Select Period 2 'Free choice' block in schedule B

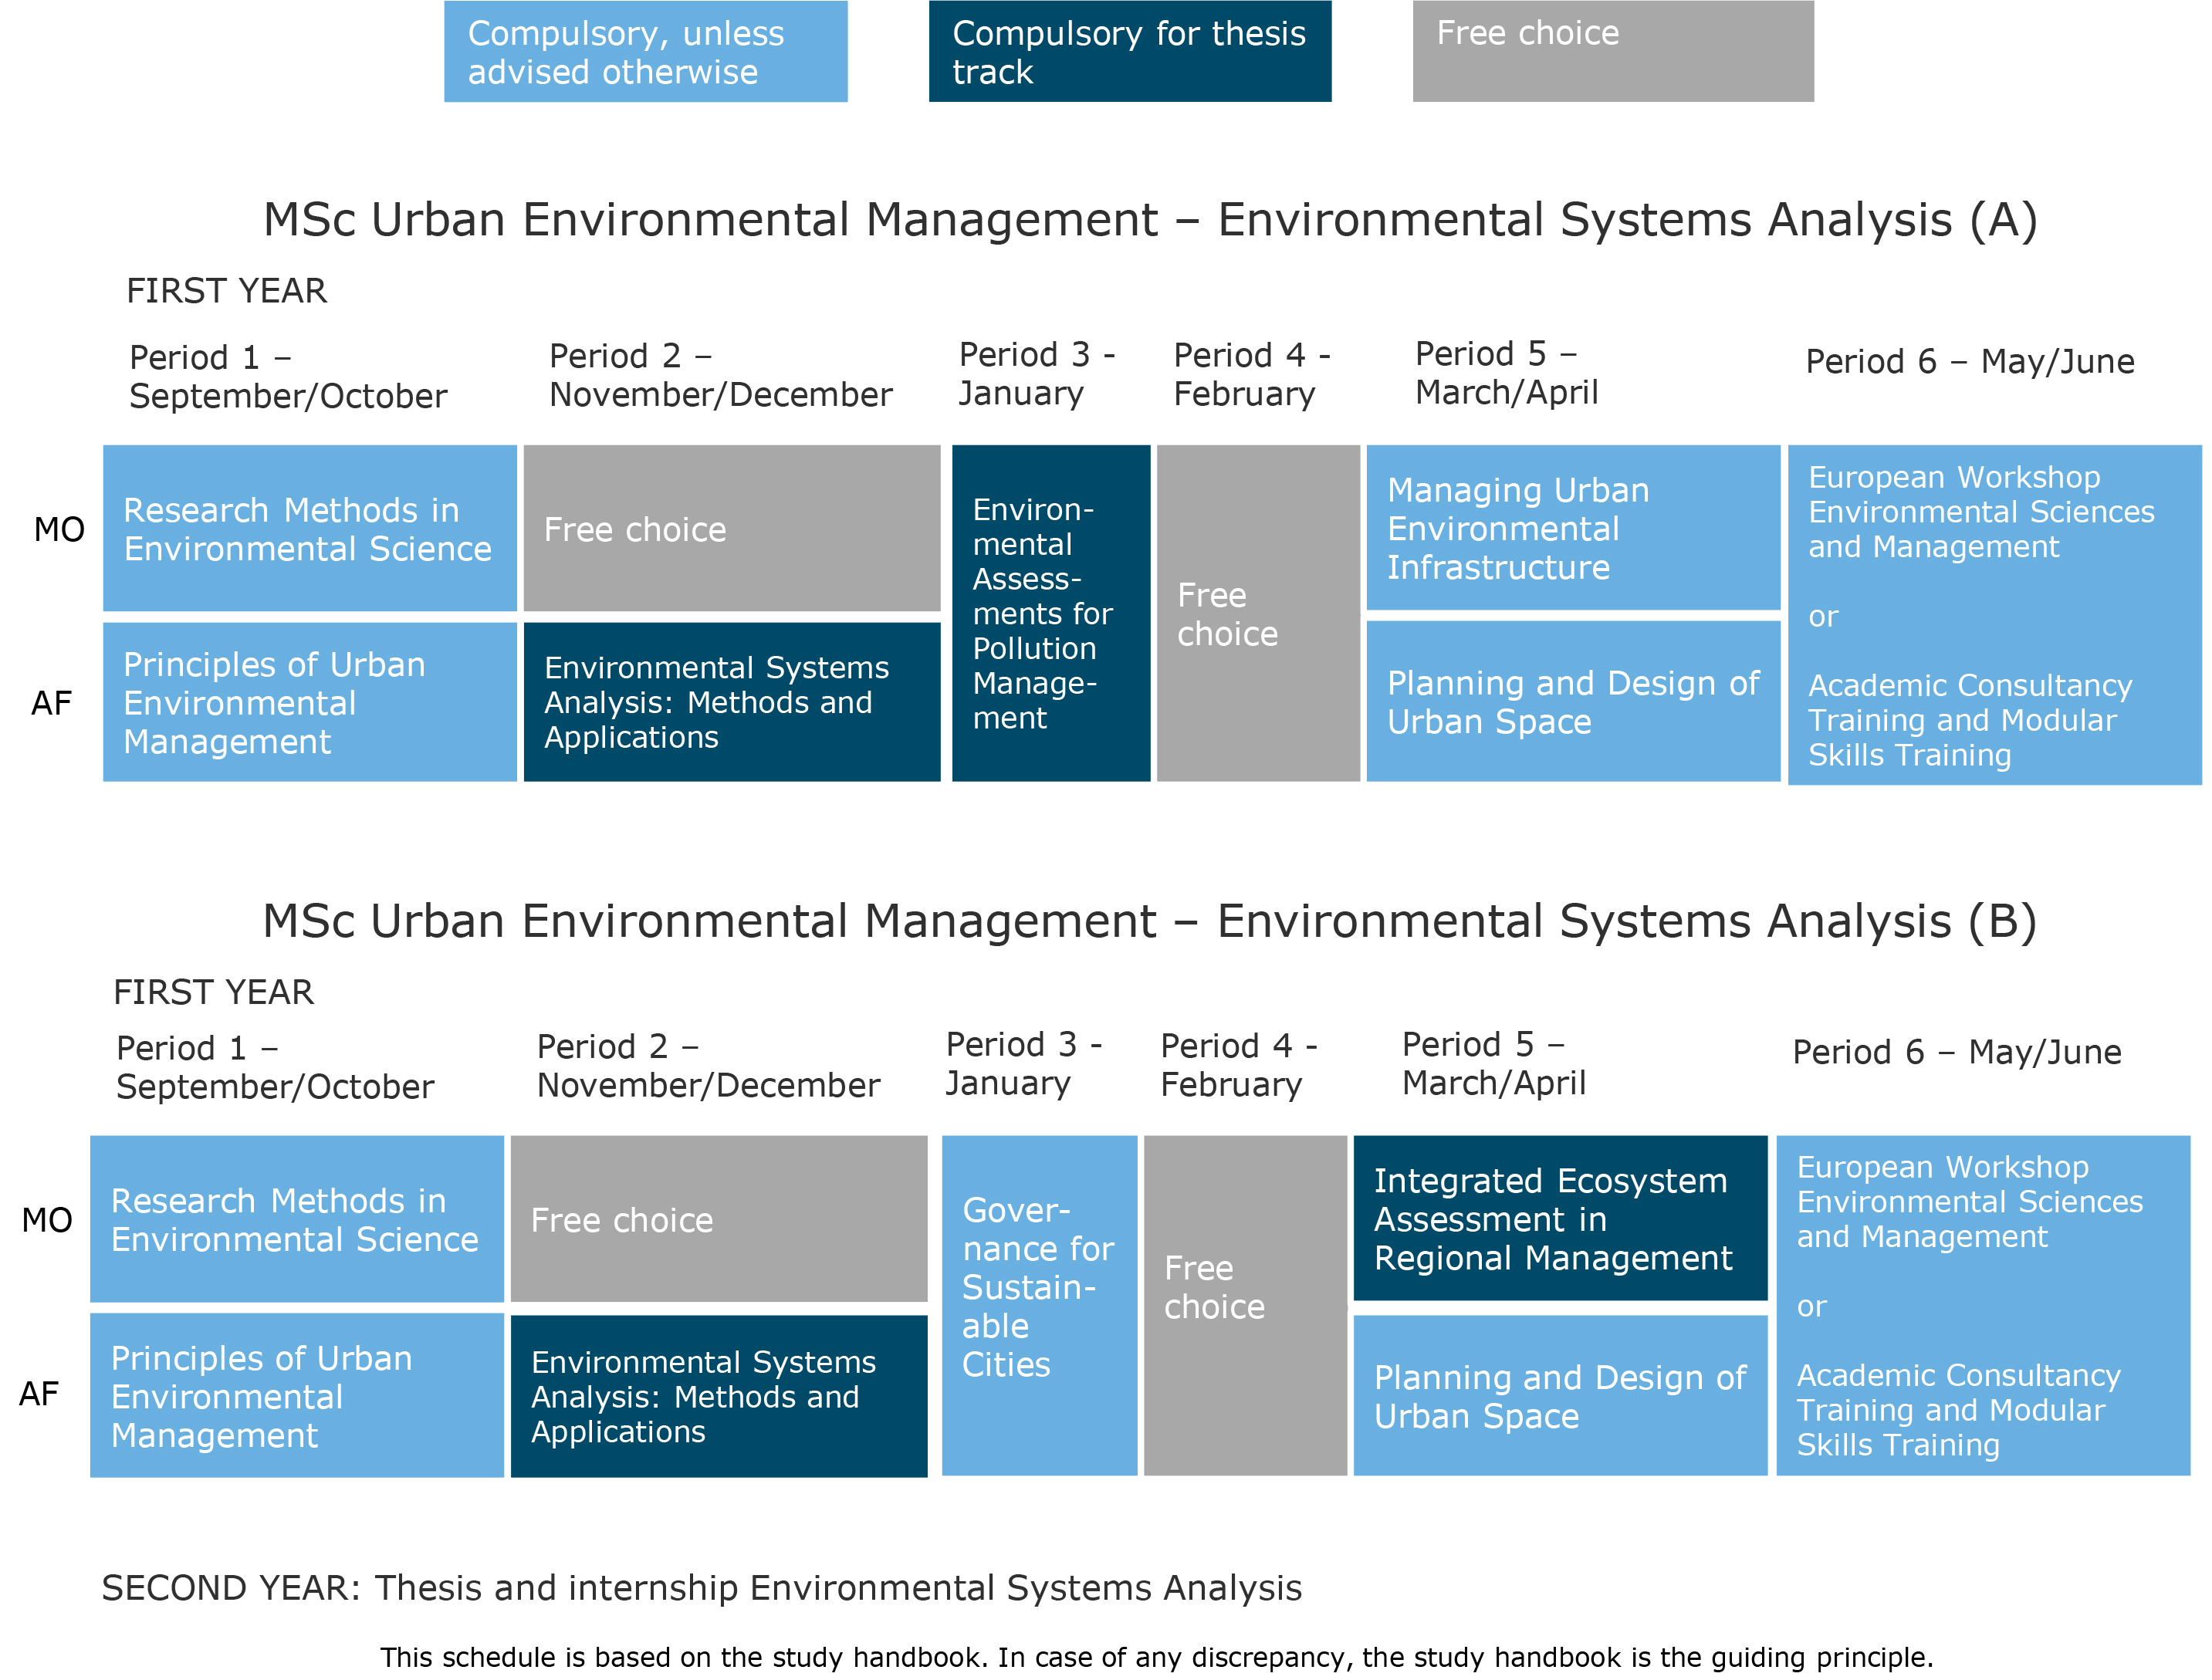tap(719, 1219)
